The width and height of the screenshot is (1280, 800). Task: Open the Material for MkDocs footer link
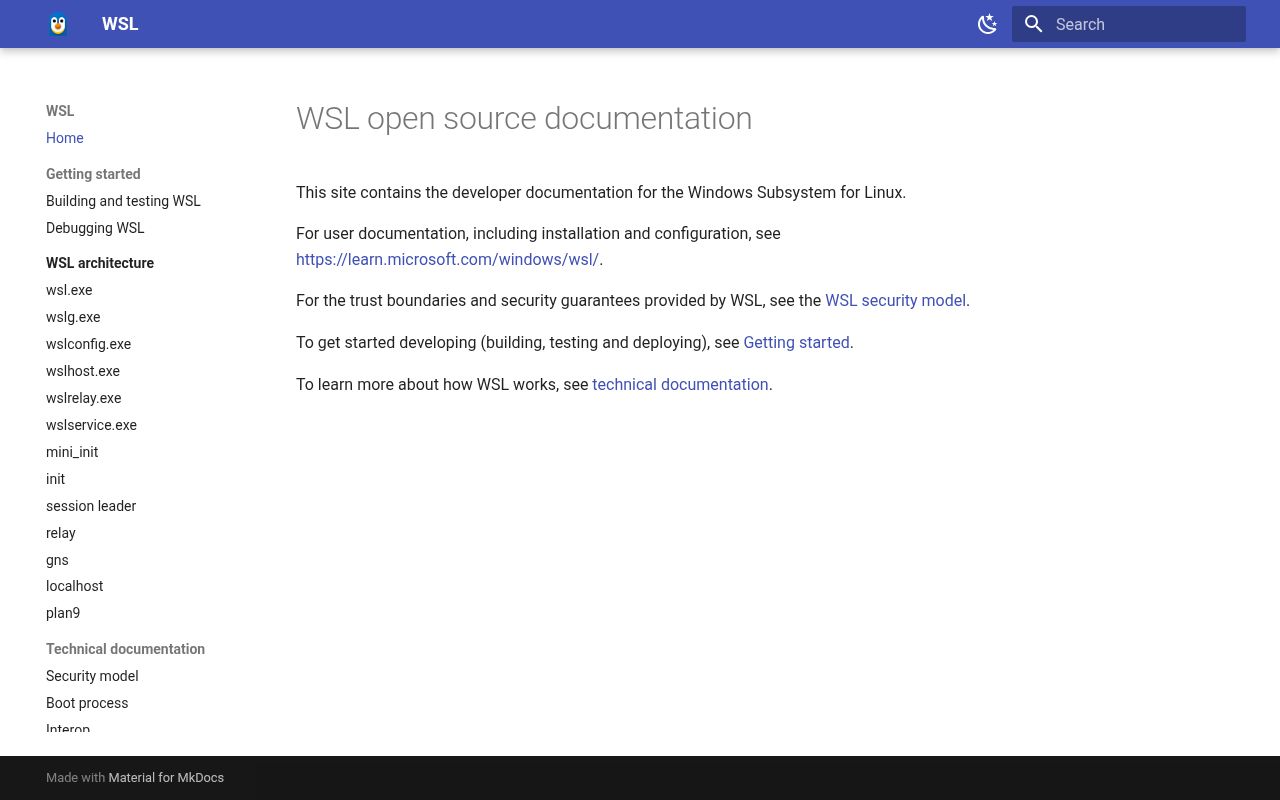point(166,777)
